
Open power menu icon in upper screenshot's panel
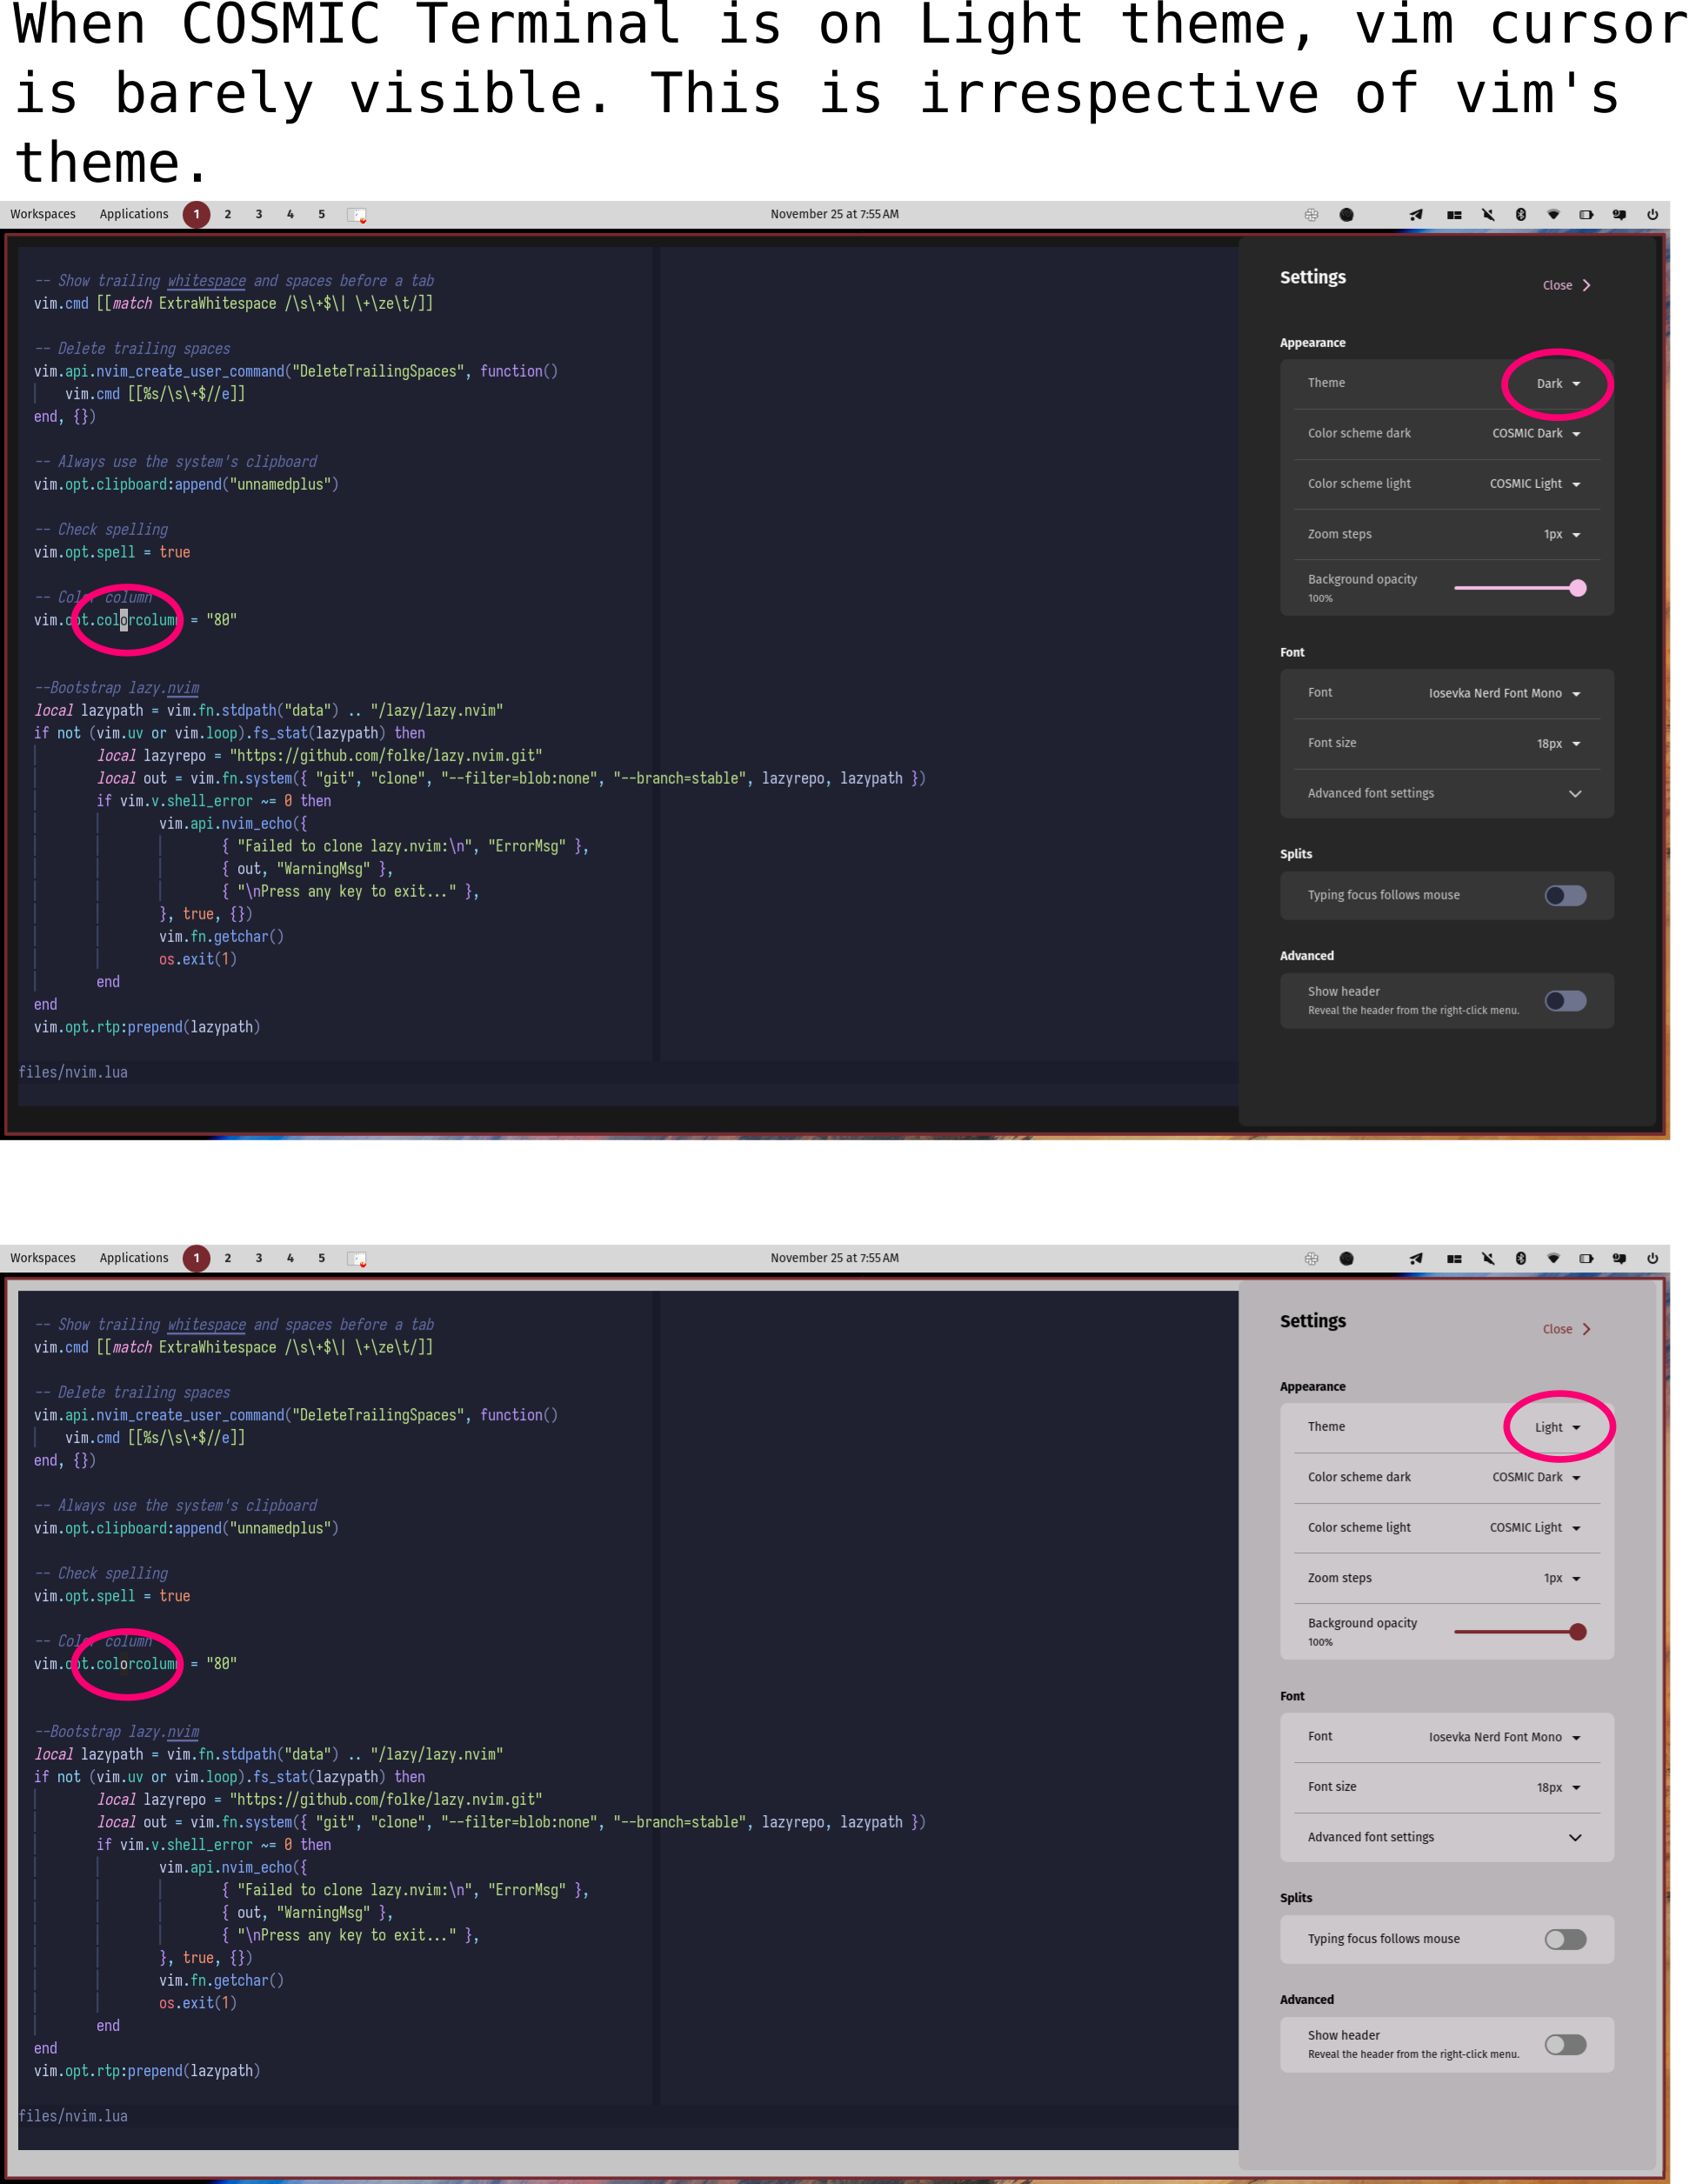tap(1652, 214)
